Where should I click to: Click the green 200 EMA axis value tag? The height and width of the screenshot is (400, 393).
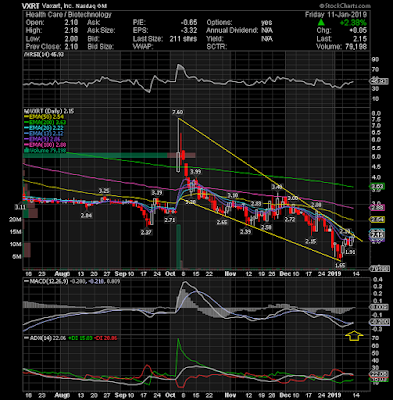378,186
